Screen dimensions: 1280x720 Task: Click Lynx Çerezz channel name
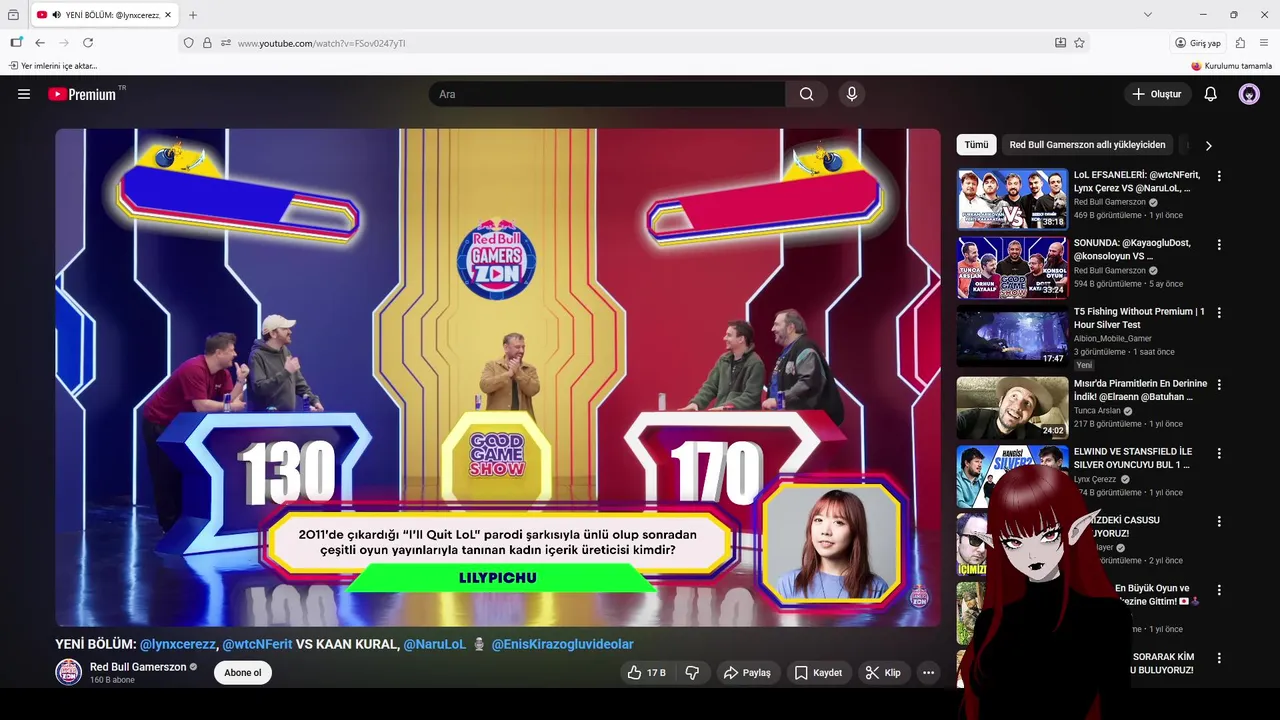click(1095, 479)
